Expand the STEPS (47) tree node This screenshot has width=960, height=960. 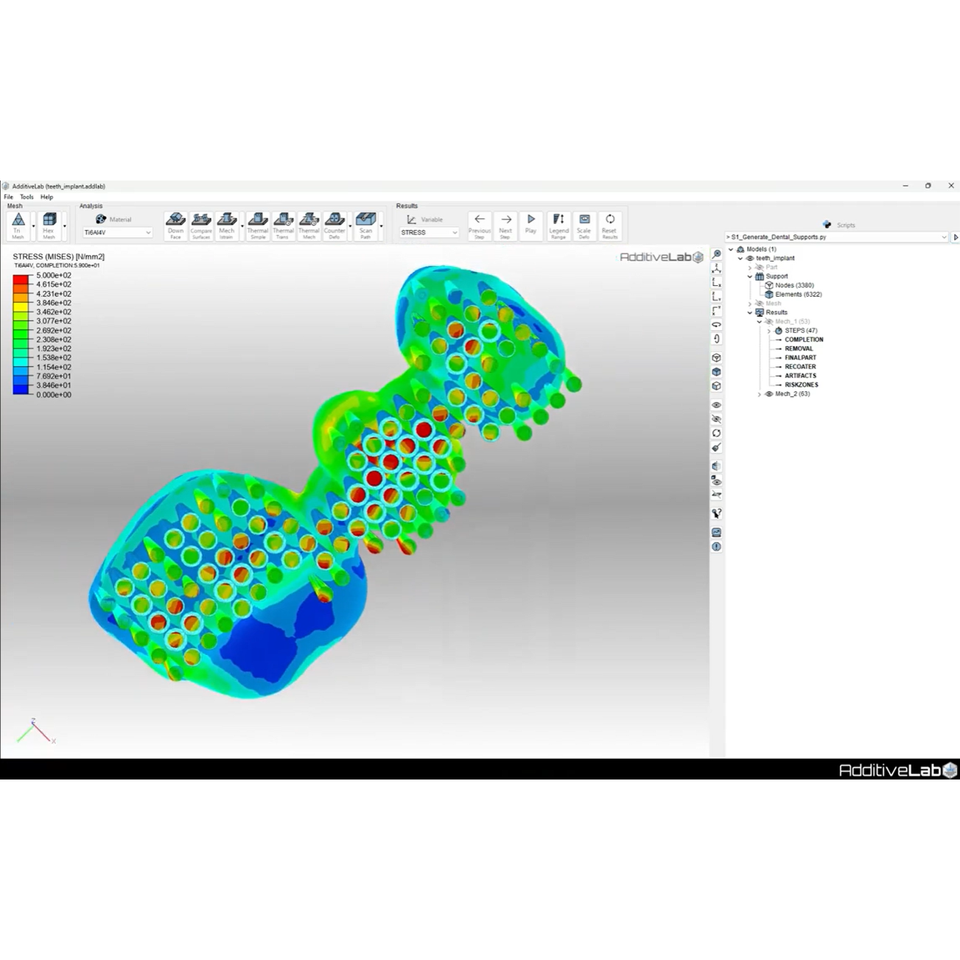pos(769,331)
